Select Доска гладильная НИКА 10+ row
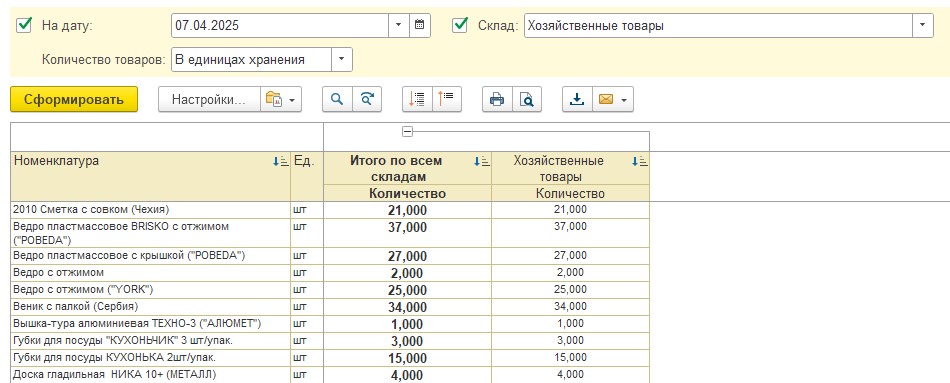 [151, 375]
